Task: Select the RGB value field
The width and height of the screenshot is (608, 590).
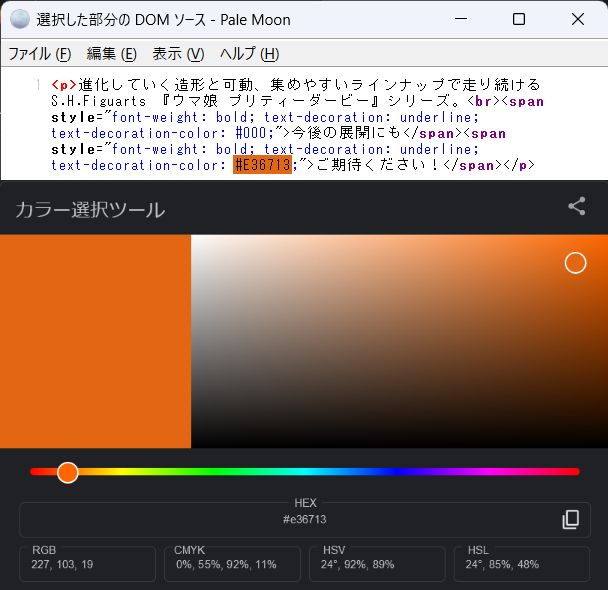Action: click(87, 564)
